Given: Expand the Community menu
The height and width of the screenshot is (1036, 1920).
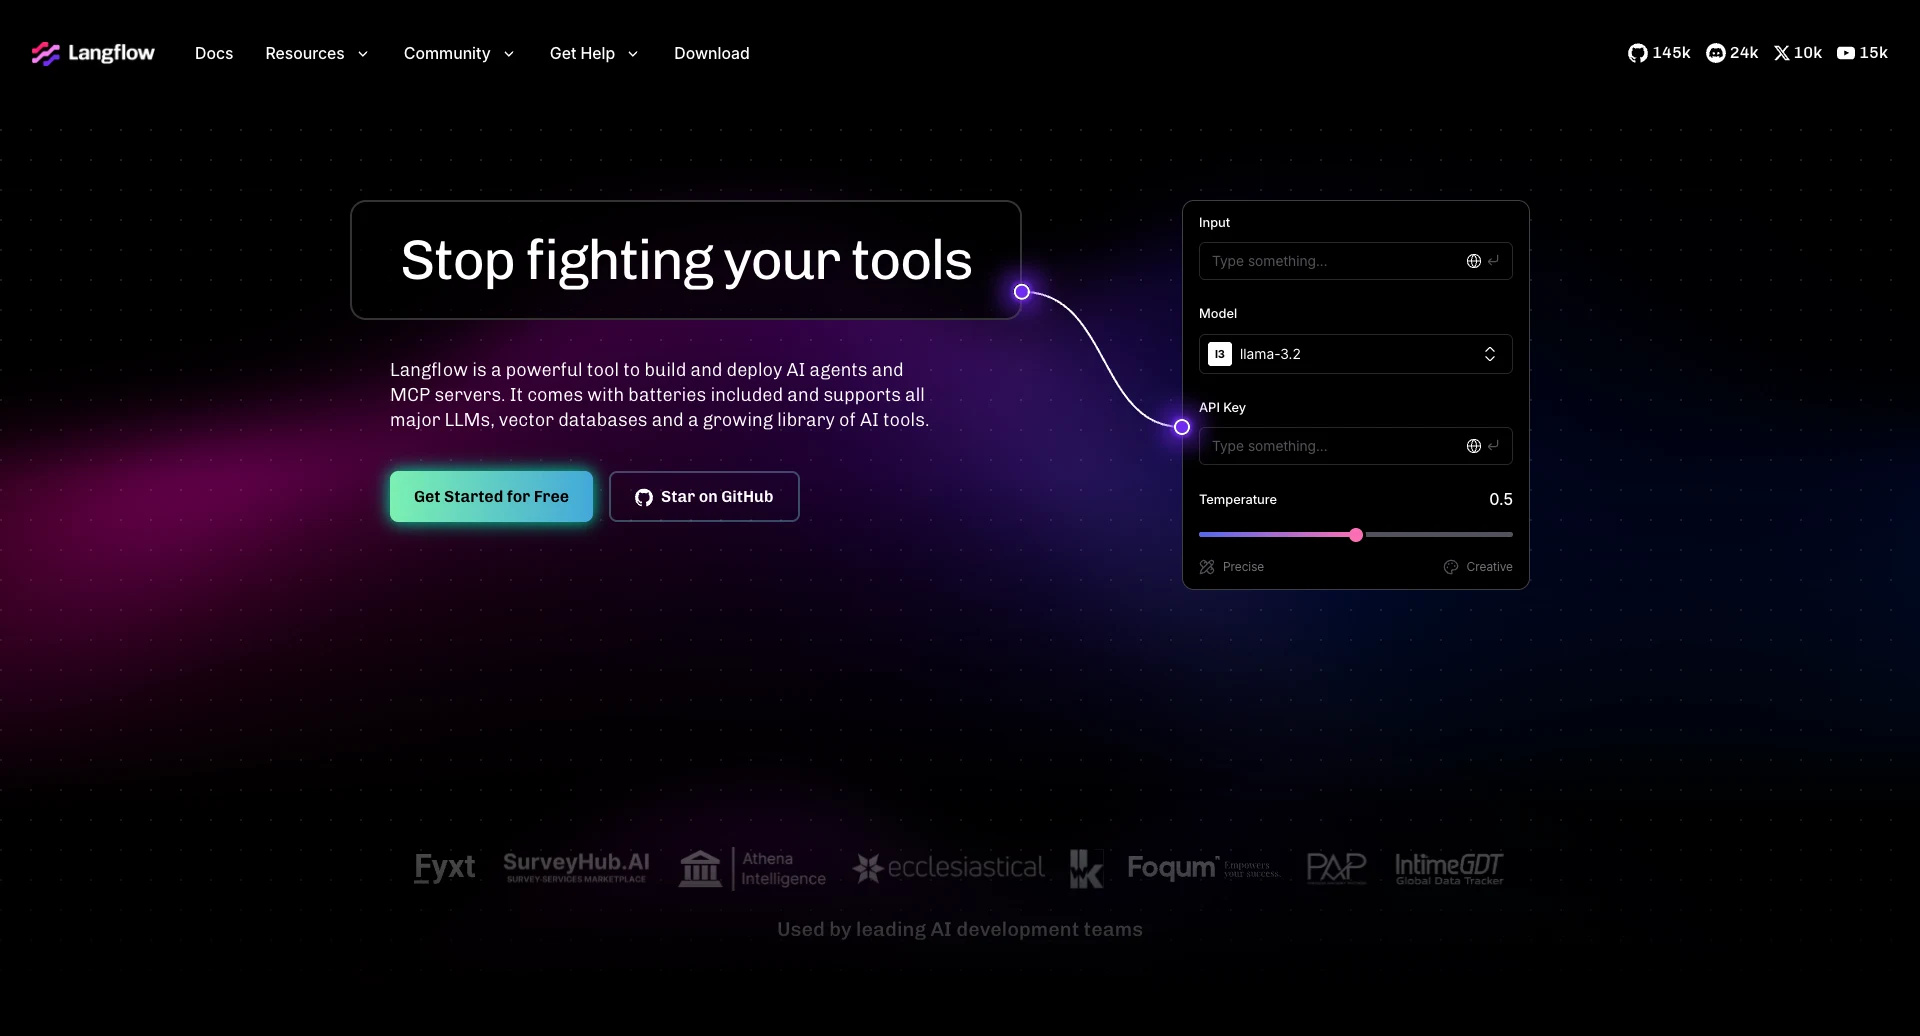Looking at the screenshot, I should pos(459,53).
